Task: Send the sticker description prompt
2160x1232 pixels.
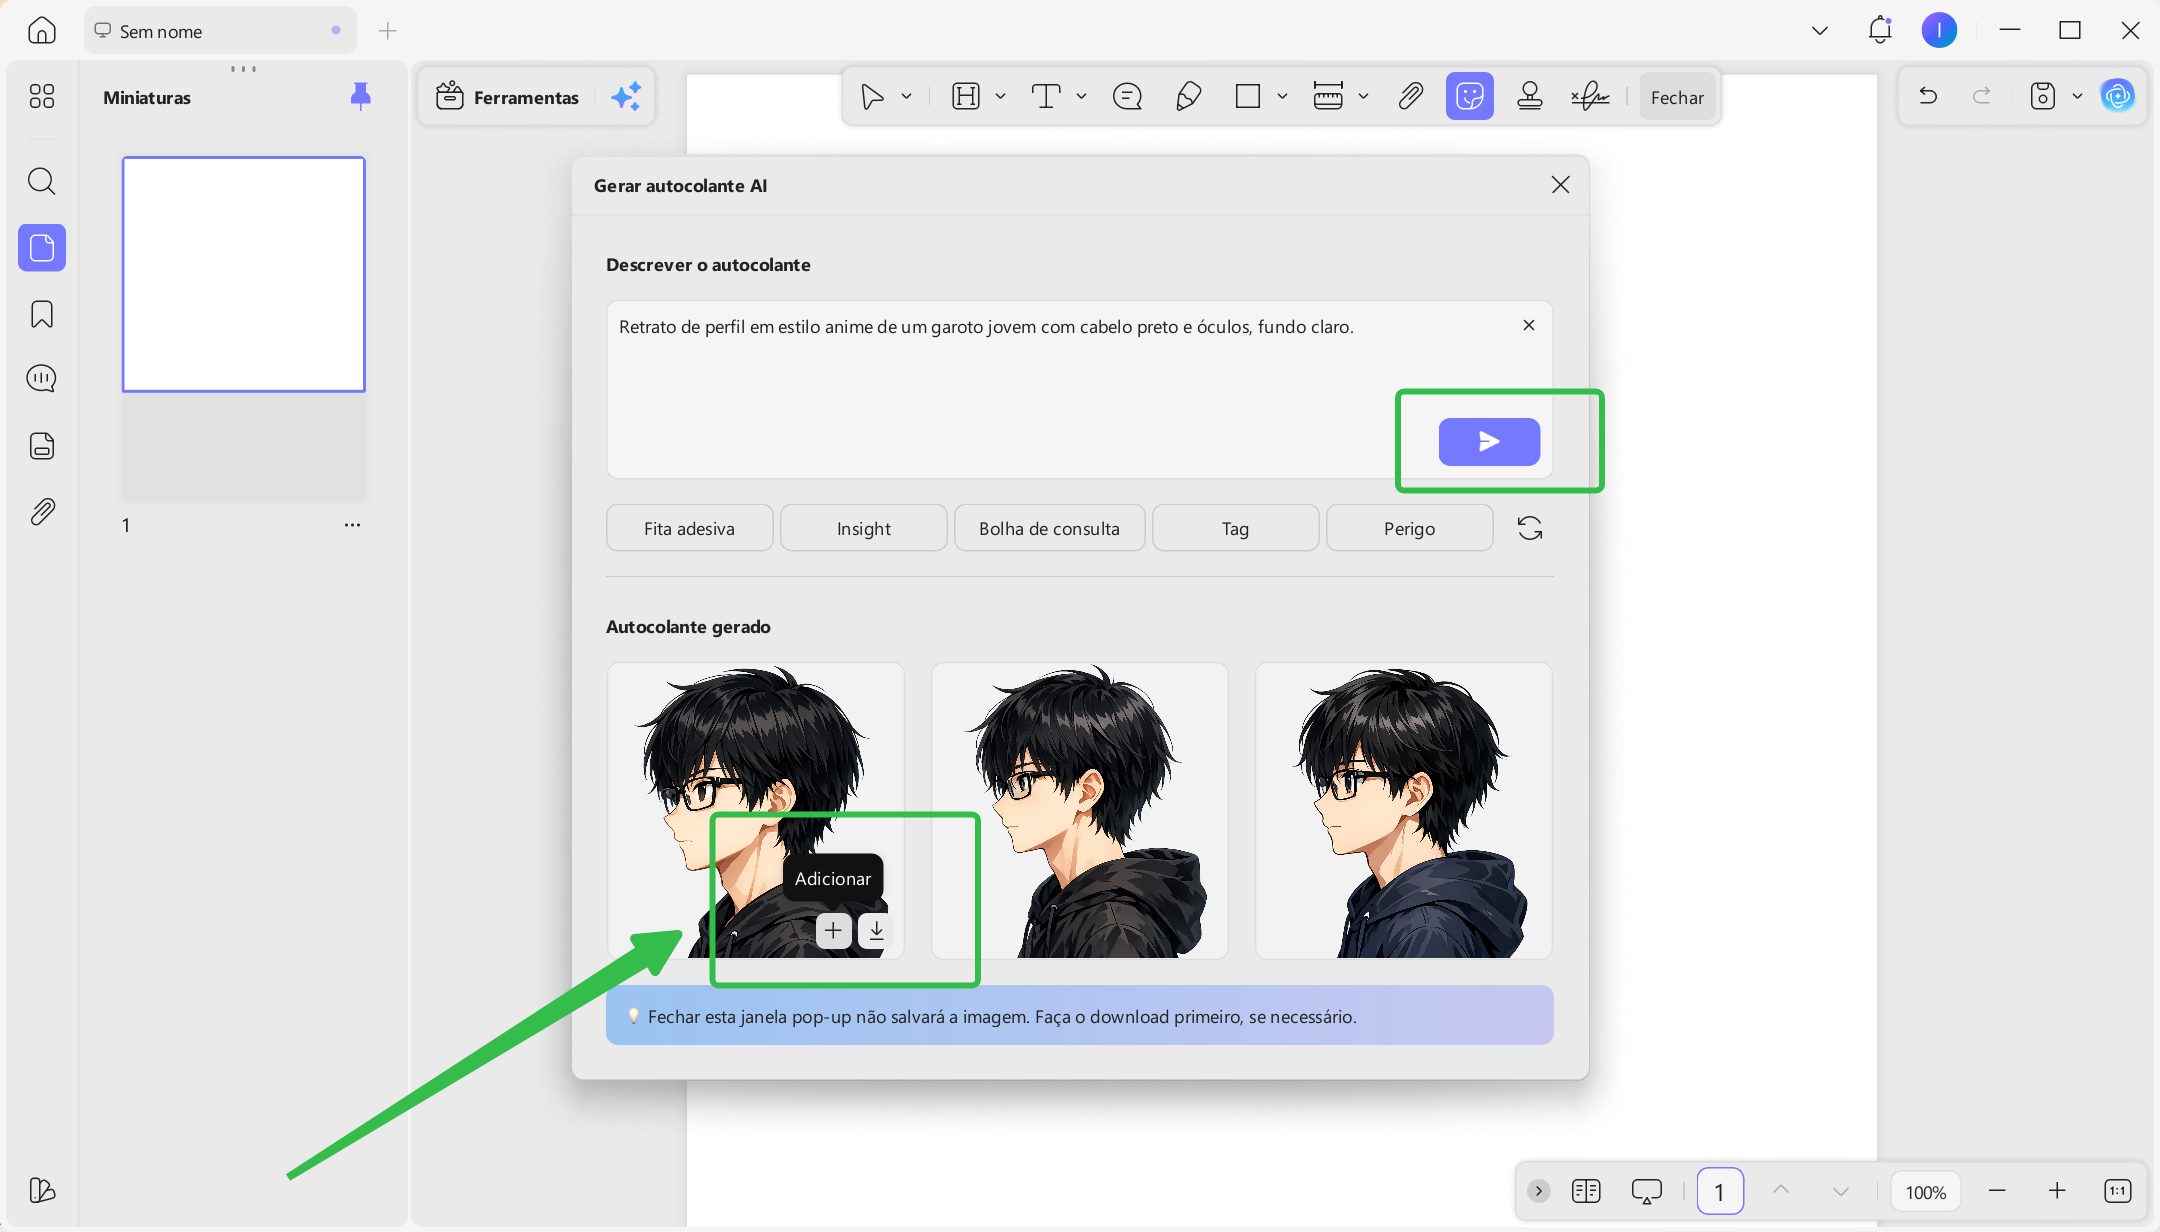Action: point(1489,441)
